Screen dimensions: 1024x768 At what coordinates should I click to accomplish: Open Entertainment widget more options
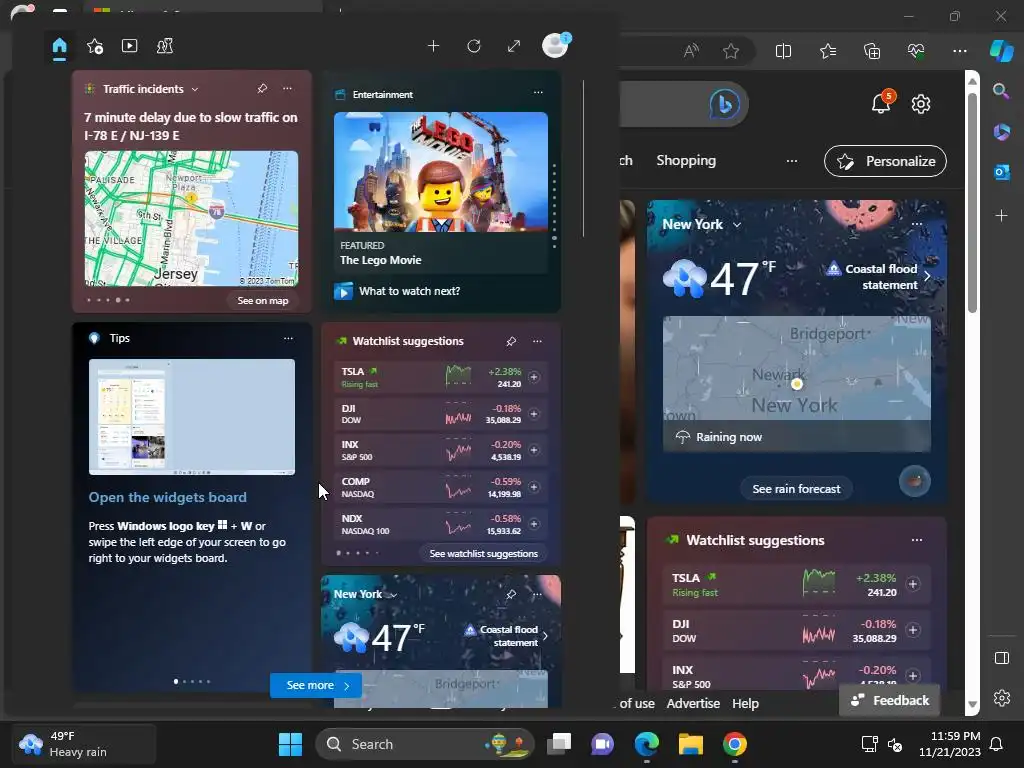pyautogui.click(x=538, y=93)
